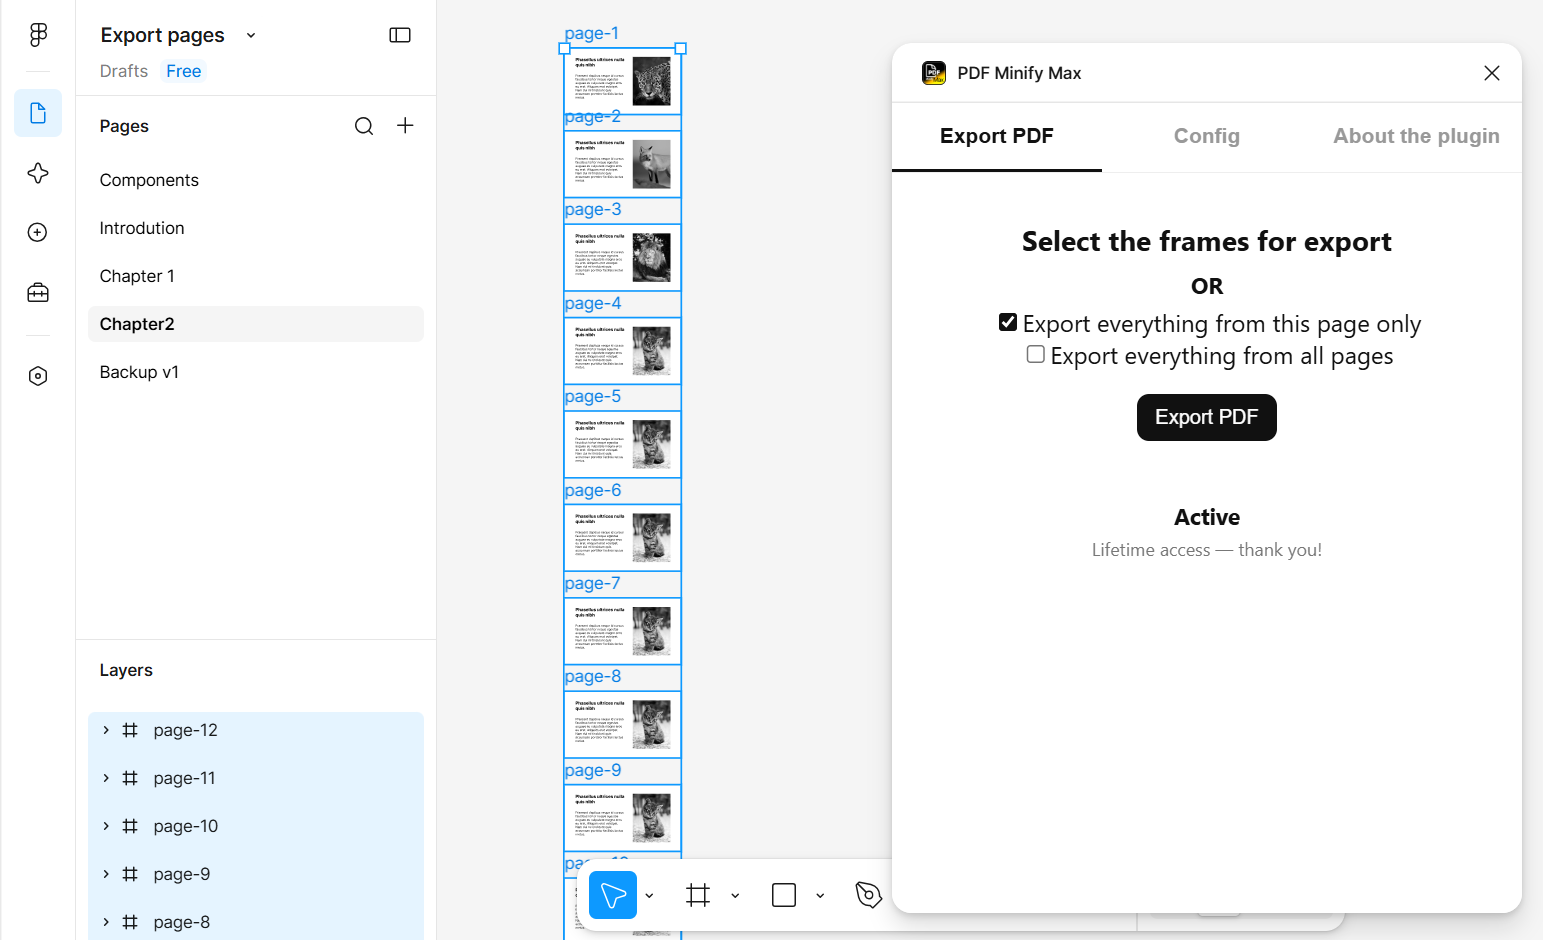The height and width of the screenshot is (940, 1543).
Task: Click the PDF Minify Max plugin logo
Action: coord(934,73)
